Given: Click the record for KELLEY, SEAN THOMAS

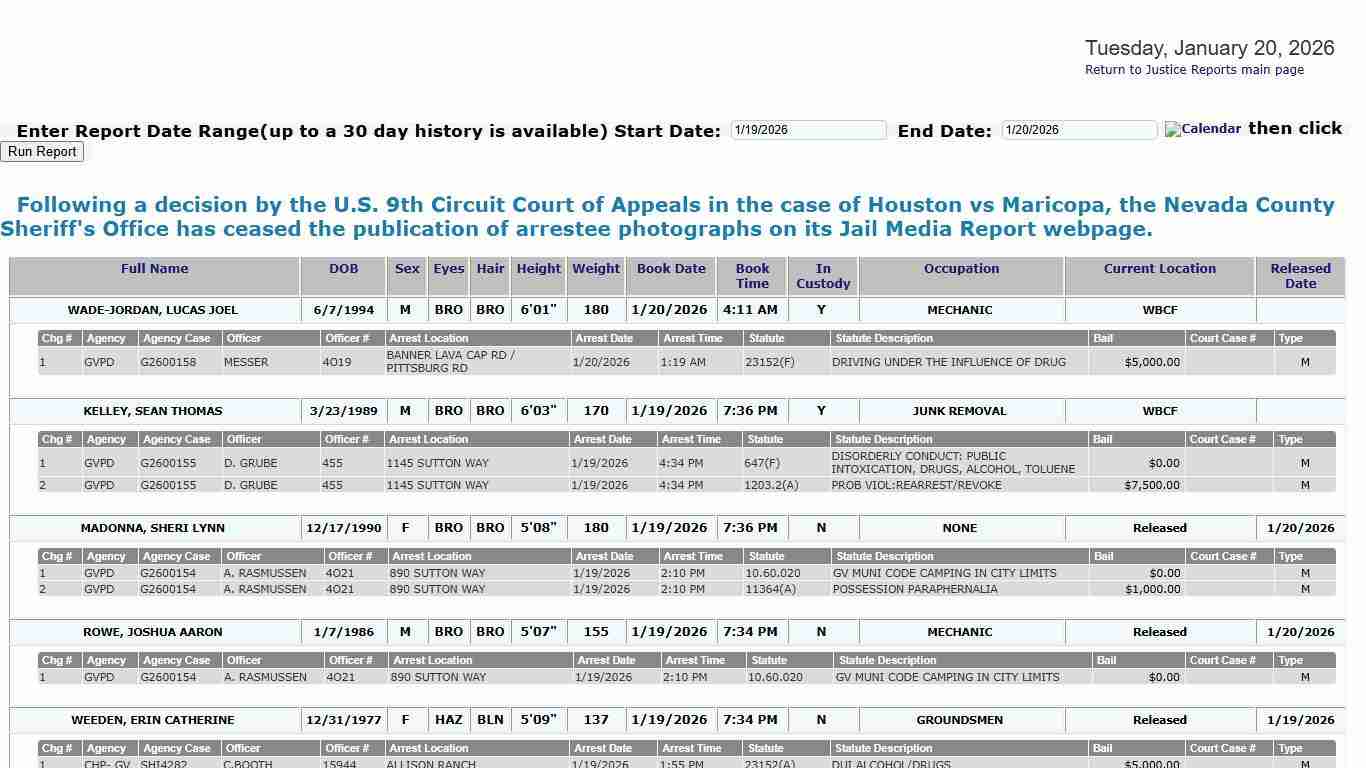Looking at the screenshot, I should tap(153, 411).
